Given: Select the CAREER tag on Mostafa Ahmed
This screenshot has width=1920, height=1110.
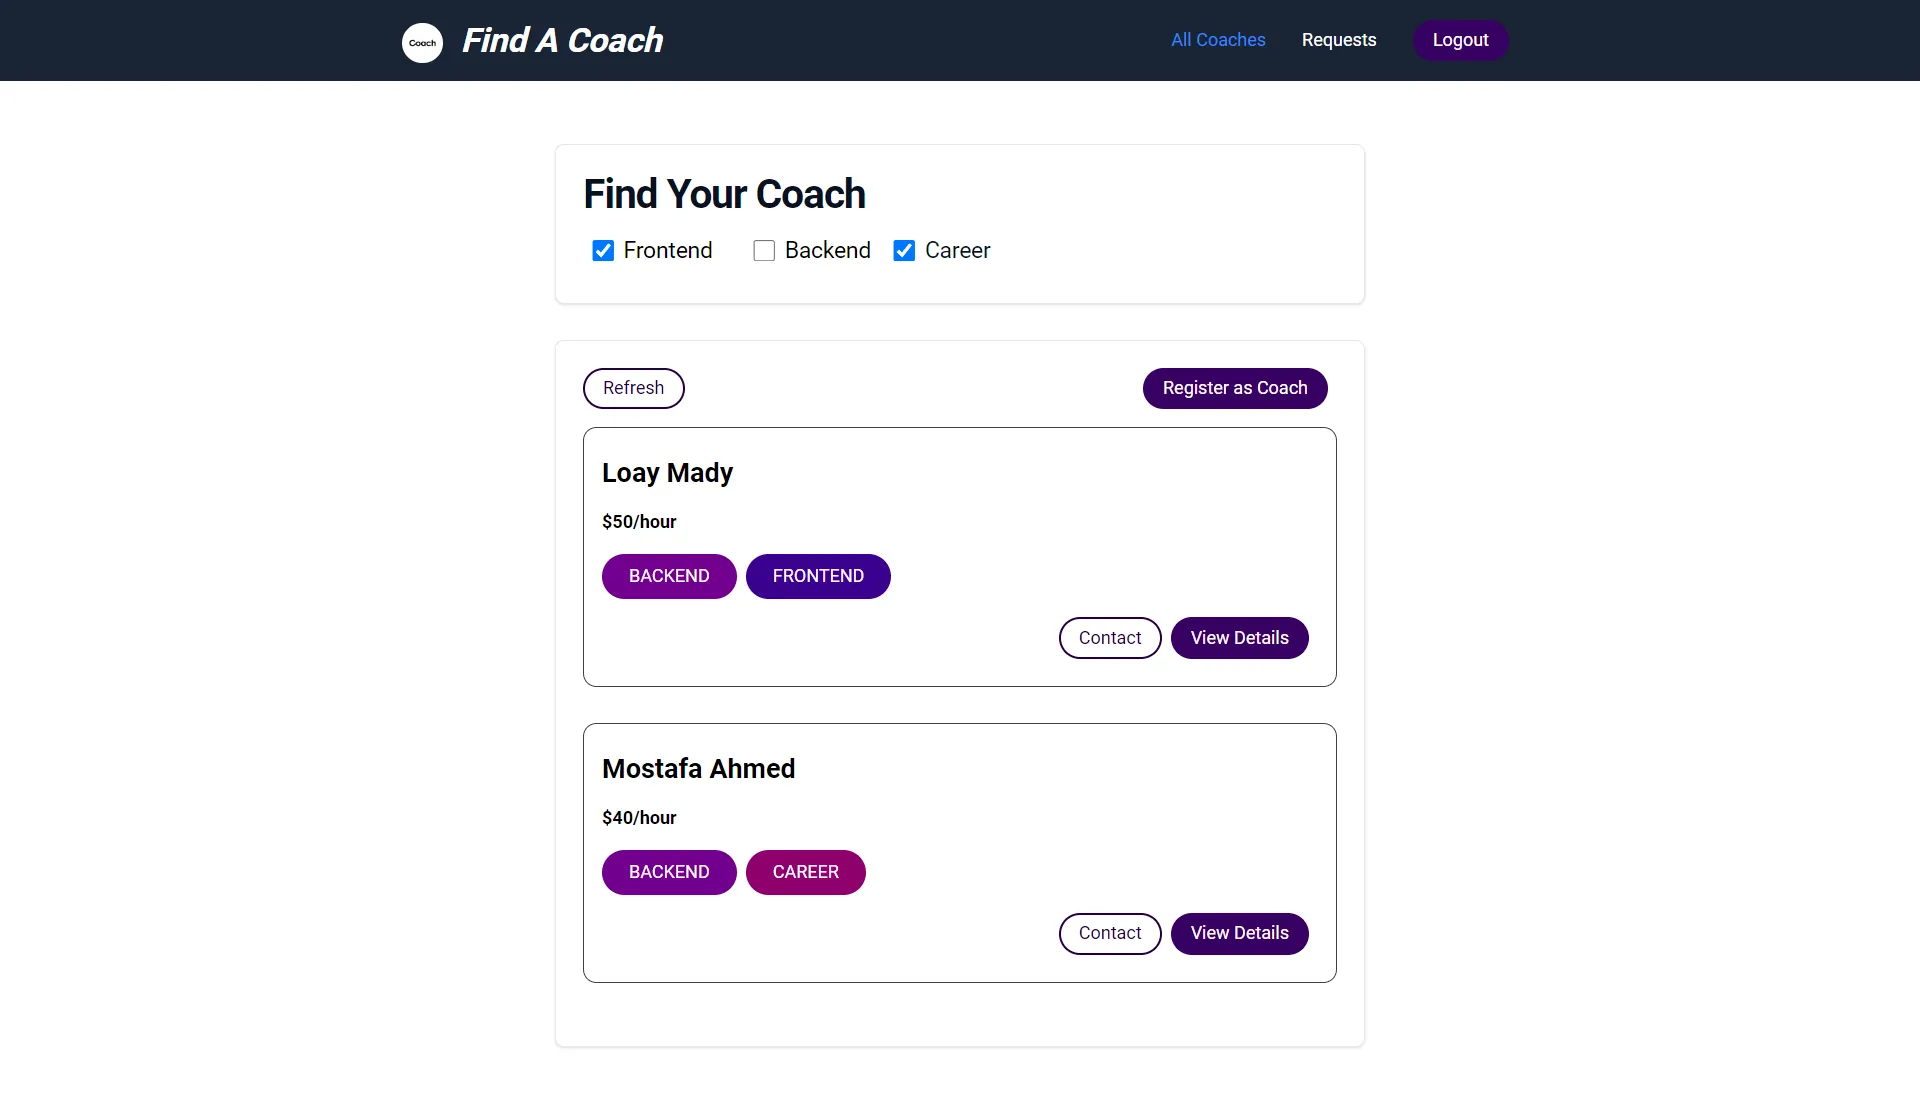Looking at the screenshot, I should click(x=806, y=872).
